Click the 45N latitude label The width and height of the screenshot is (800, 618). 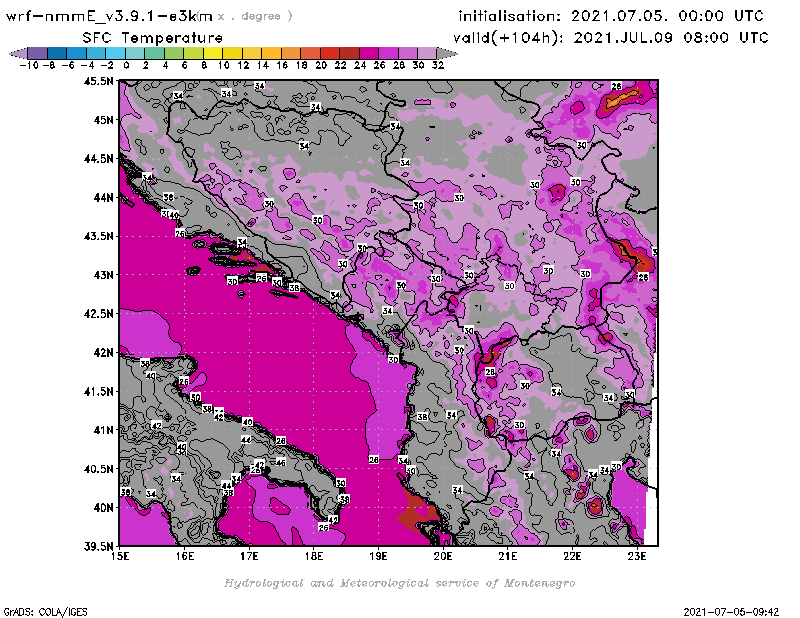click(x=104, y=120)
